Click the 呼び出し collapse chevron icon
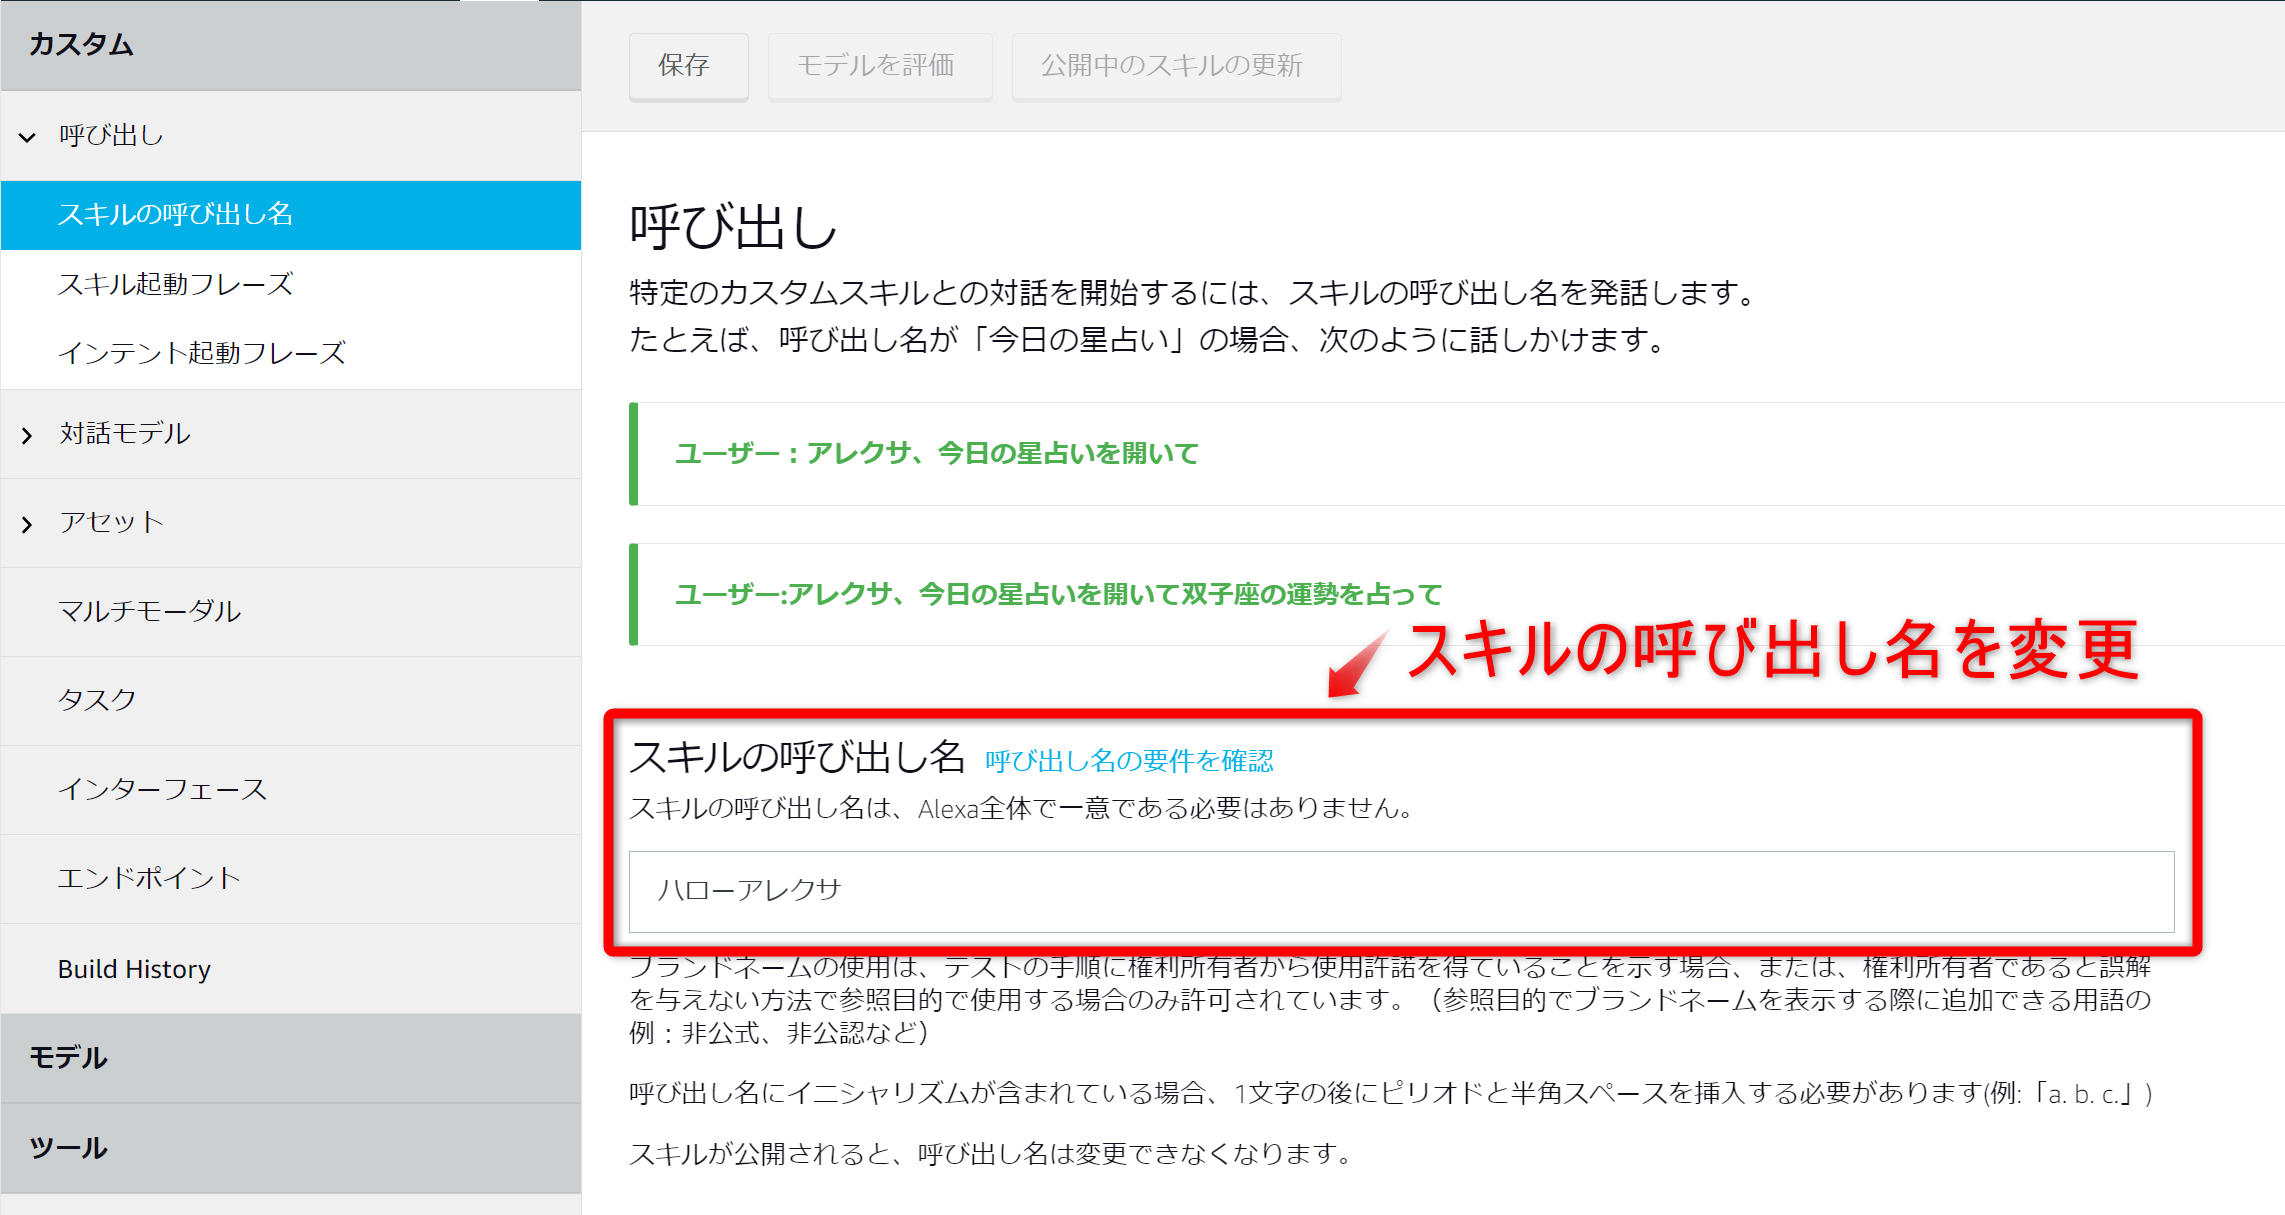2285x1215 pixels. coord(26,137)
